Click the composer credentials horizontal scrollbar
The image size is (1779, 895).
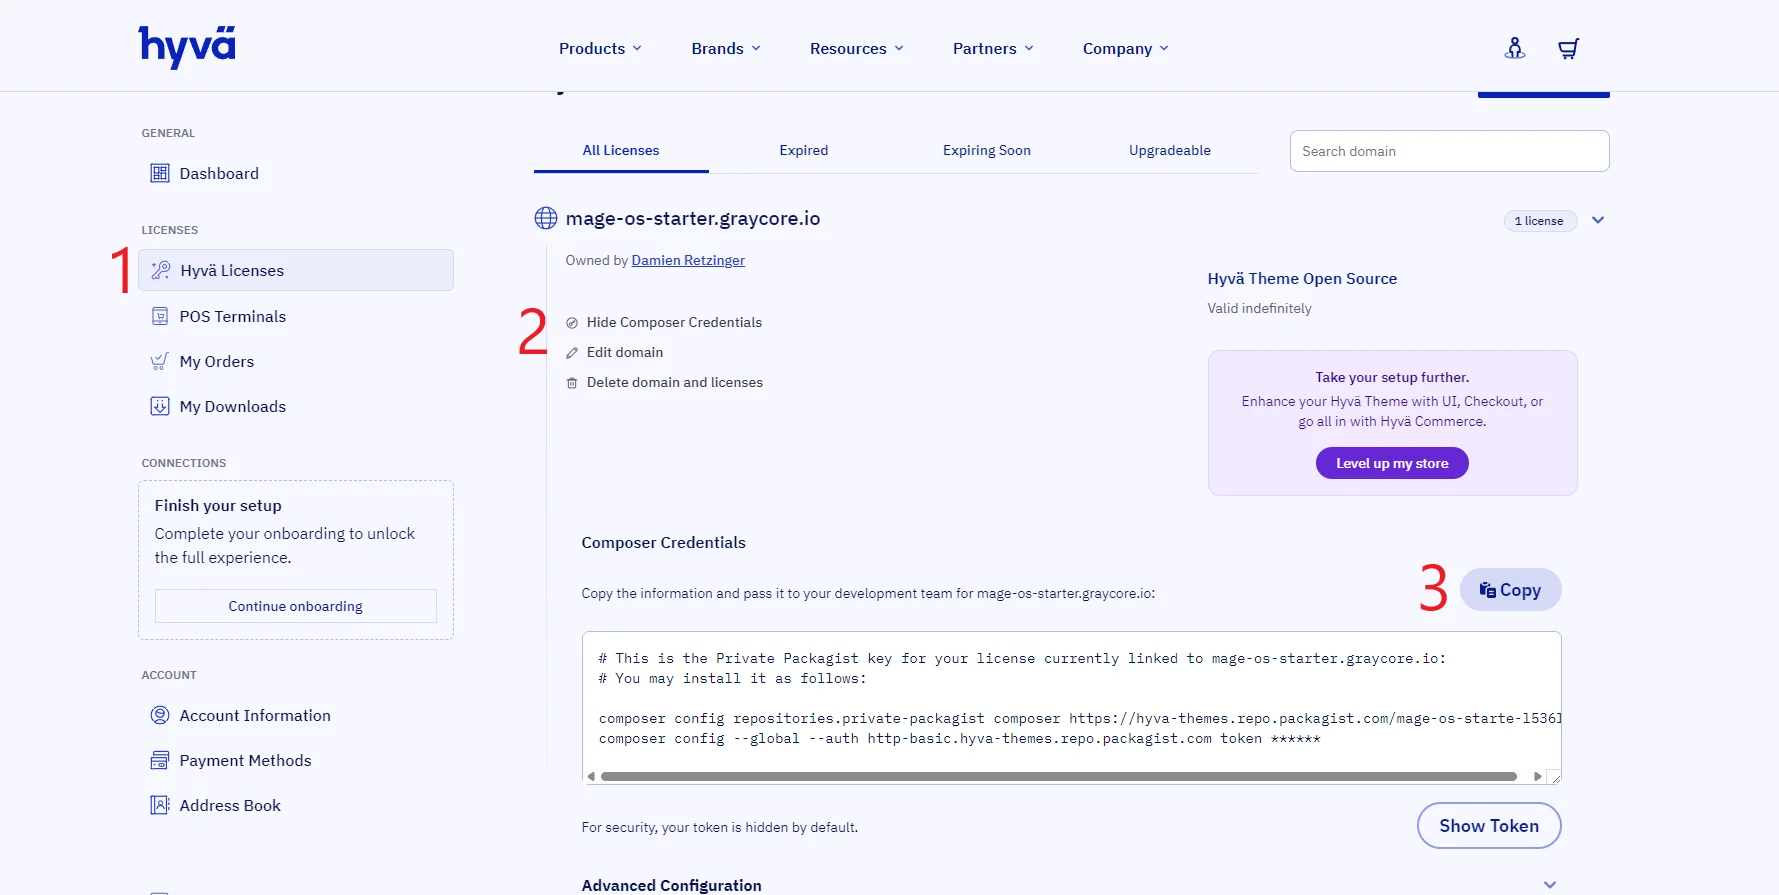pos(1058,776)
